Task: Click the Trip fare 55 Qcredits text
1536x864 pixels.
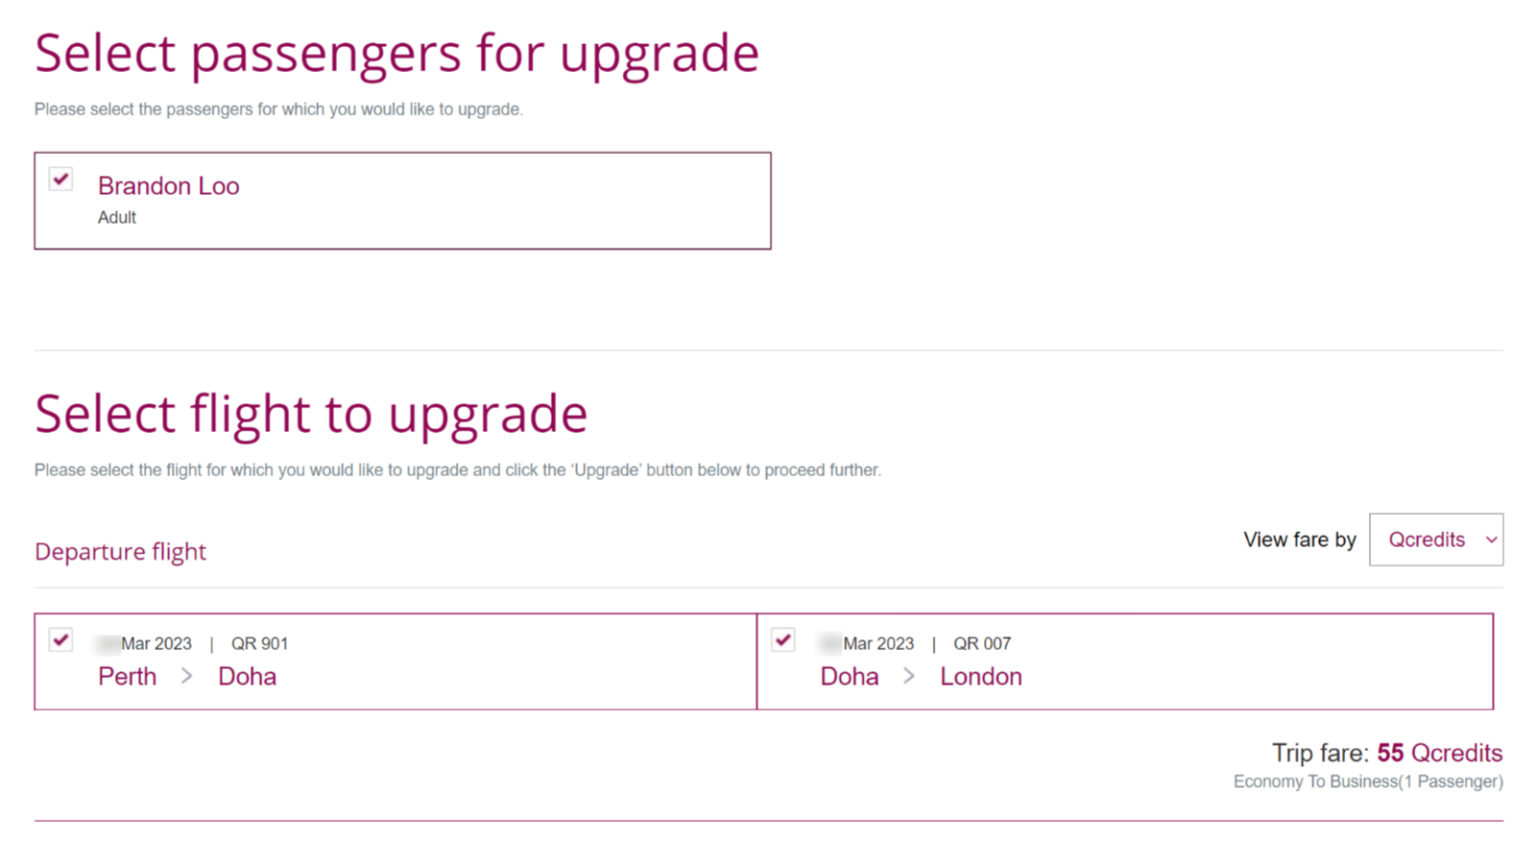Action: tap(1386, 753)
